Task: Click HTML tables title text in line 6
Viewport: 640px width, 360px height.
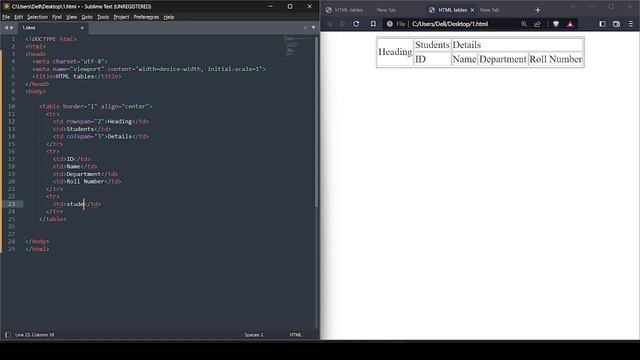Action: 75,76
